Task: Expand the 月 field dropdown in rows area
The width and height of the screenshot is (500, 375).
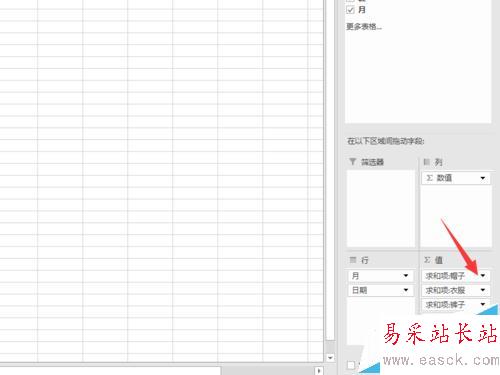Action: 406,276
